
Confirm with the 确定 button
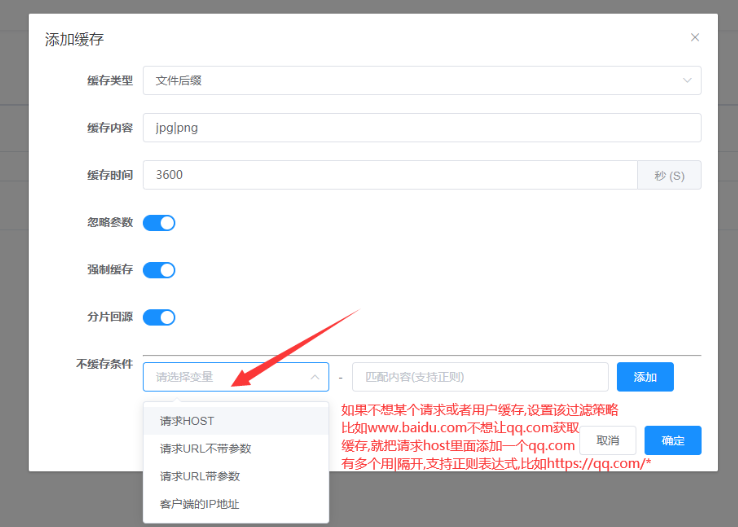(x=672, y=440)
